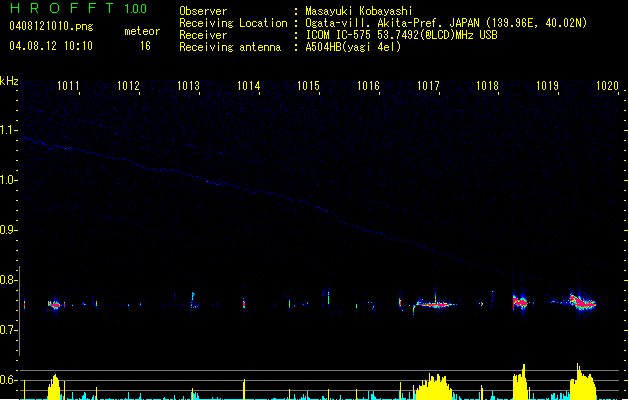
Task: Click time axis marker 1011
Action: click(x=68, y=86)
